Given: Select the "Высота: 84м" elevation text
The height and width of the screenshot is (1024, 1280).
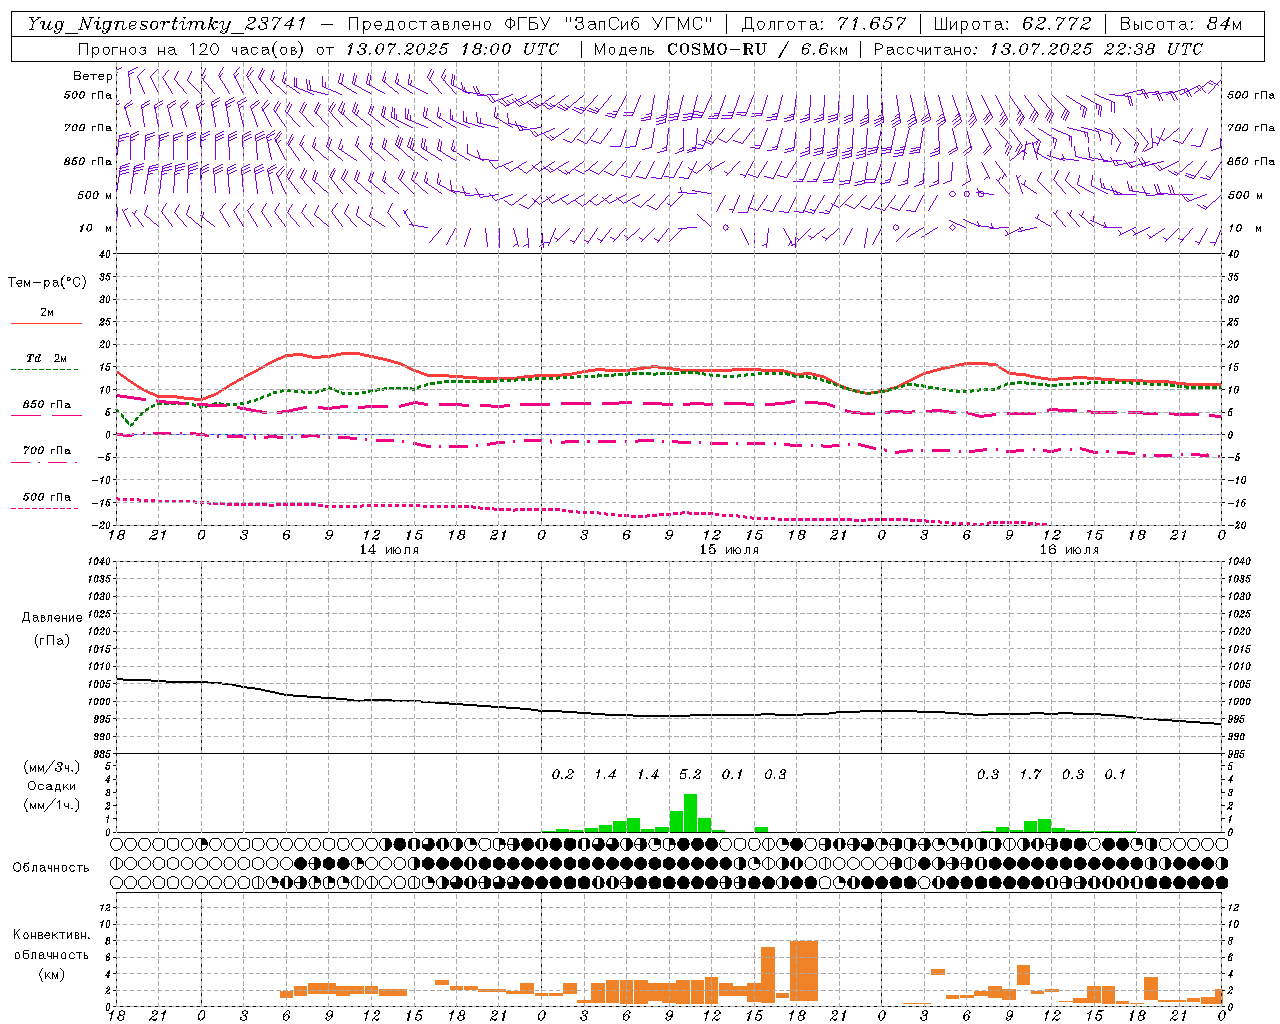Looking at the screenshot, I should 1181,24.
